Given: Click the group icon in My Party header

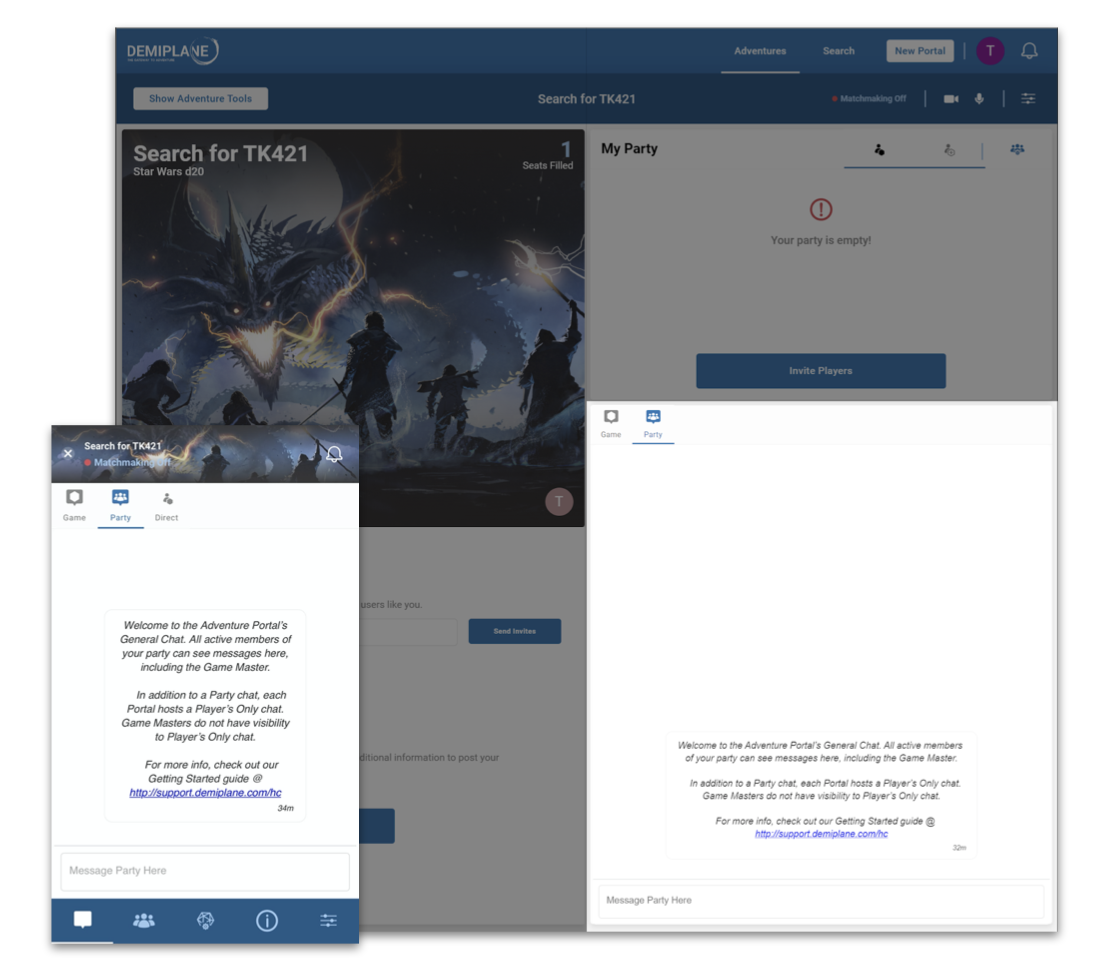Looking at the screenshot, I should click(x=1017, y=149).
